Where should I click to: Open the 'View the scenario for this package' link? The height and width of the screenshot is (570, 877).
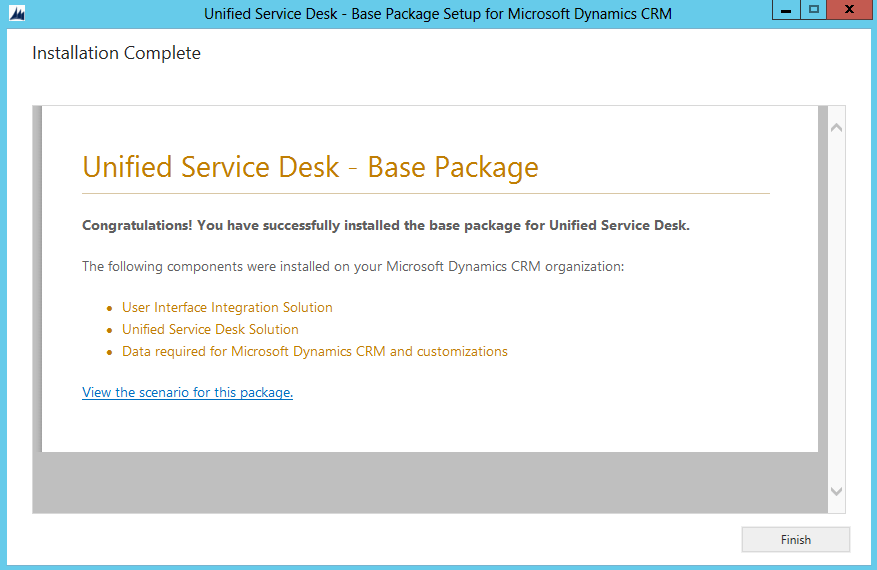click(187, 393)
